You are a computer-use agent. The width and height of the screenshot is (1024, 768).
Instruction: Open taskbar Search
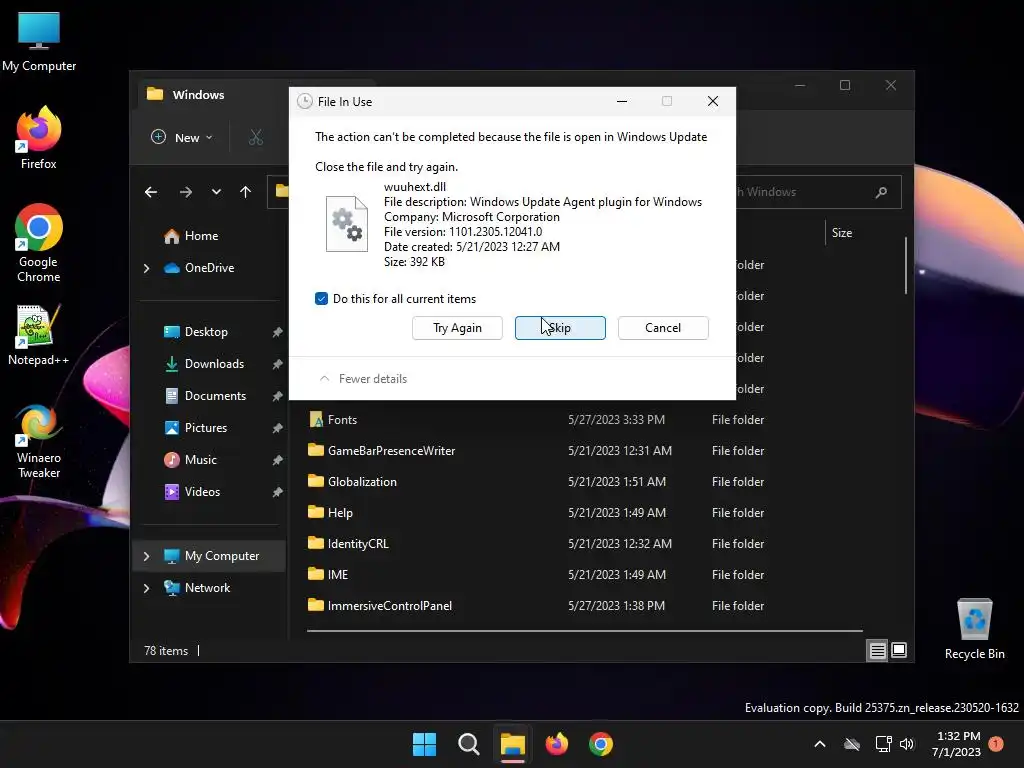click(x=468, y=744)
